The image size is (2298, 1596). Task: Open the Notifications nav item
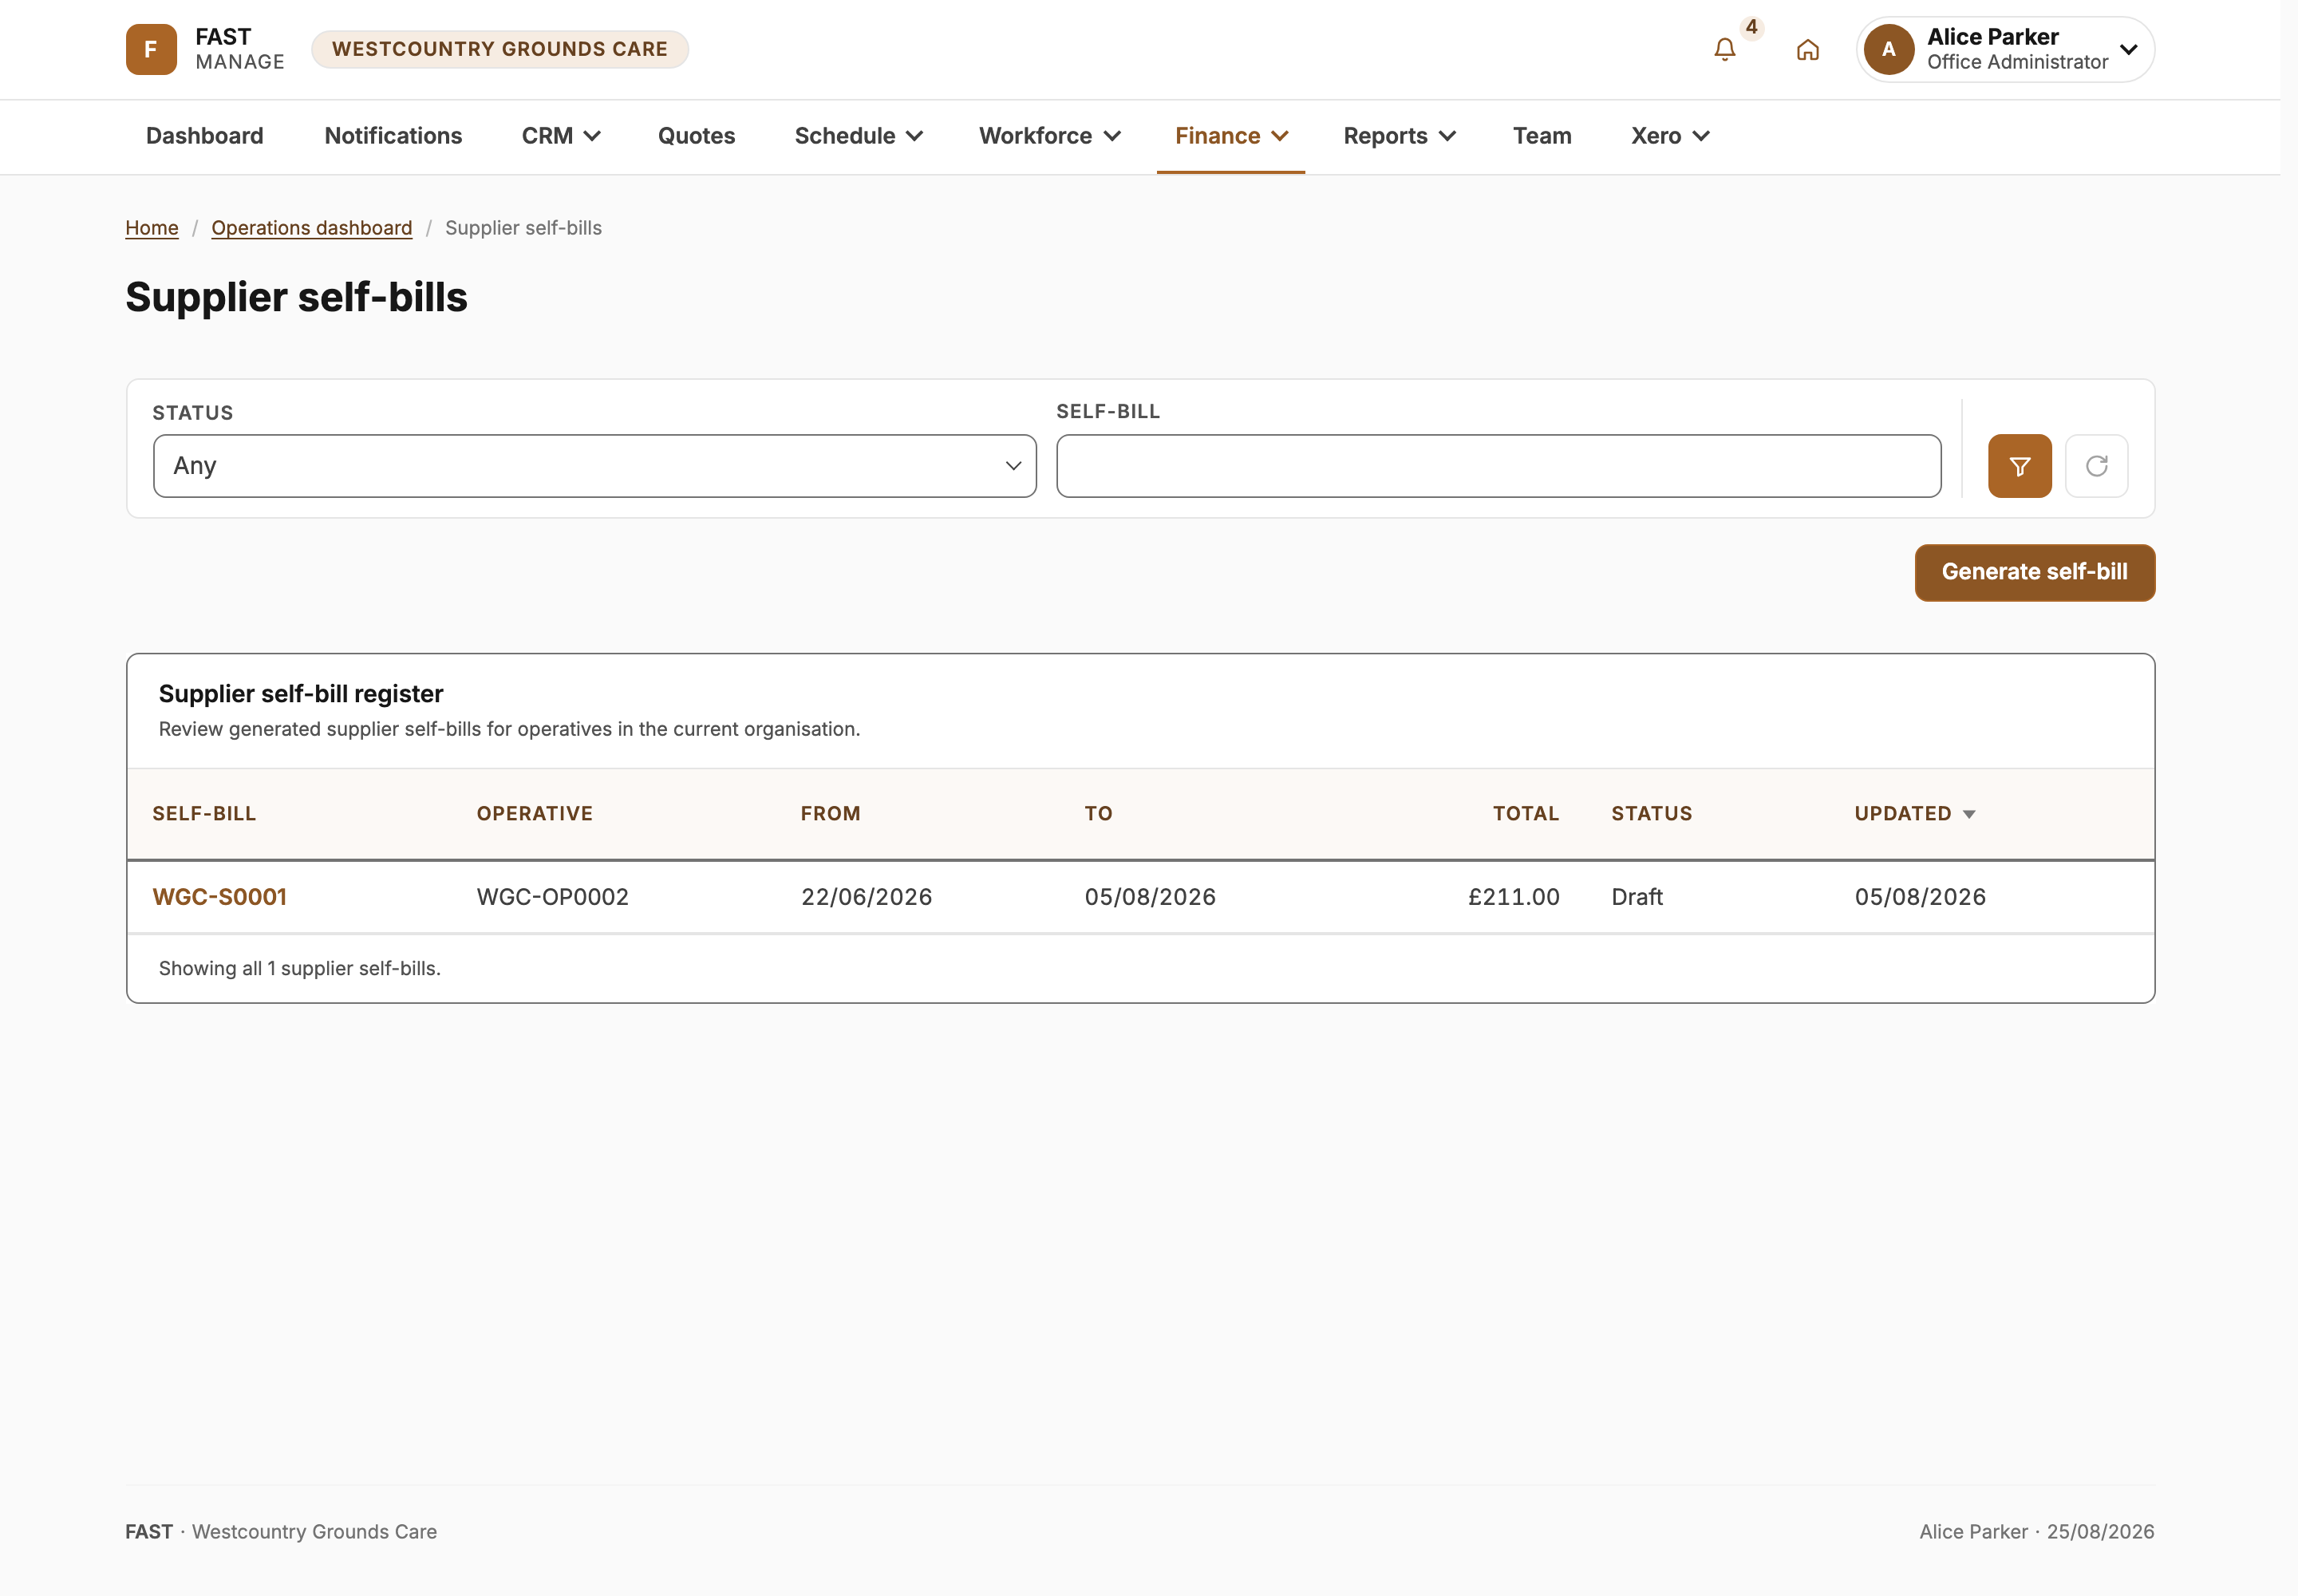[x=393, y=136]
